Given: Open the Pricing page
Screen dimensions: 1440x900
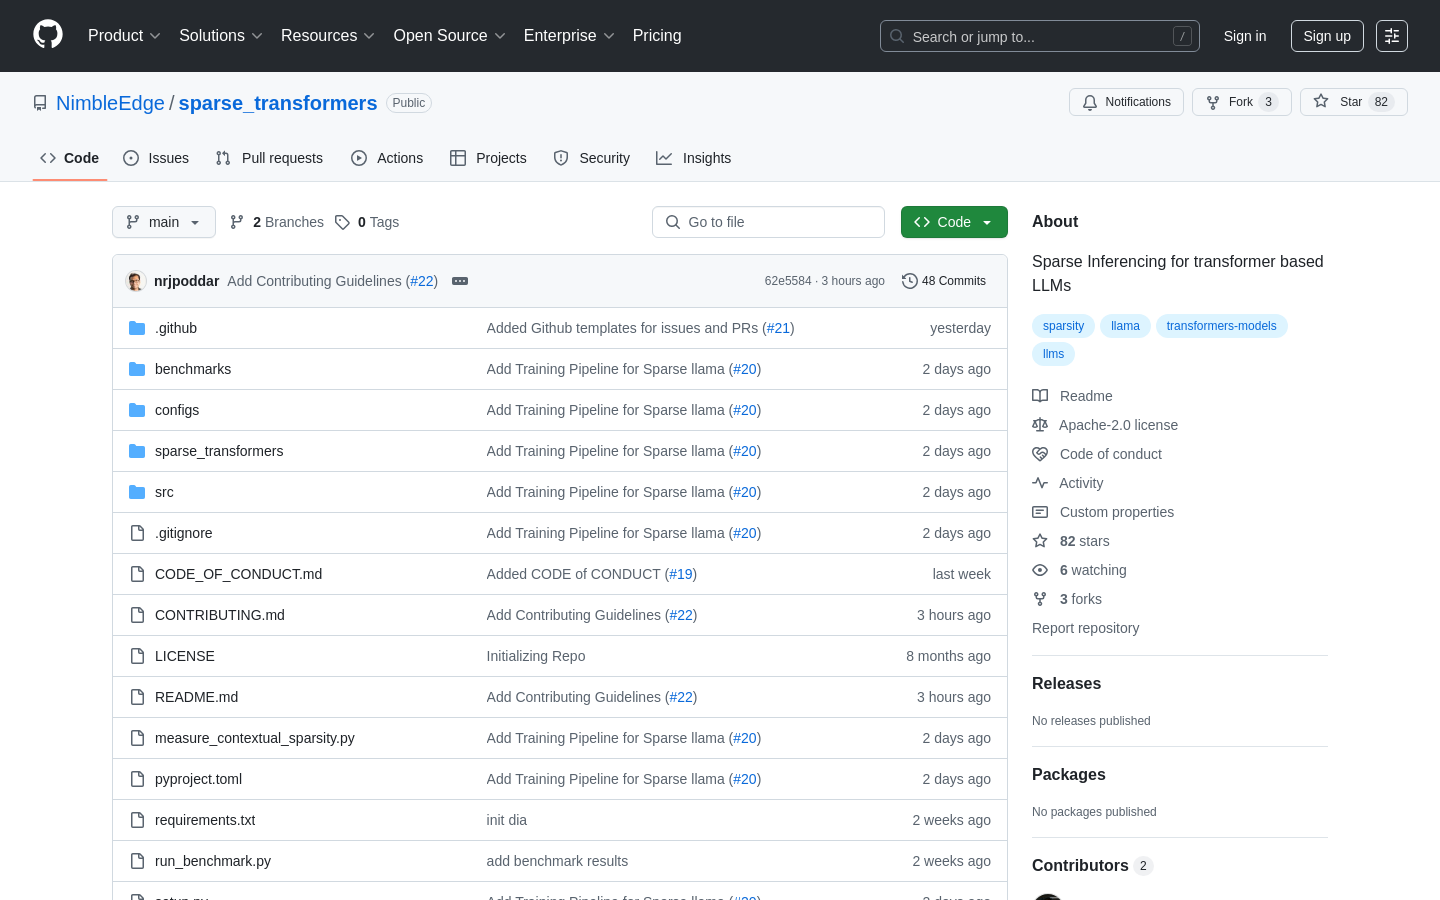Looking at the screenshot, I should tap(657, 36).
